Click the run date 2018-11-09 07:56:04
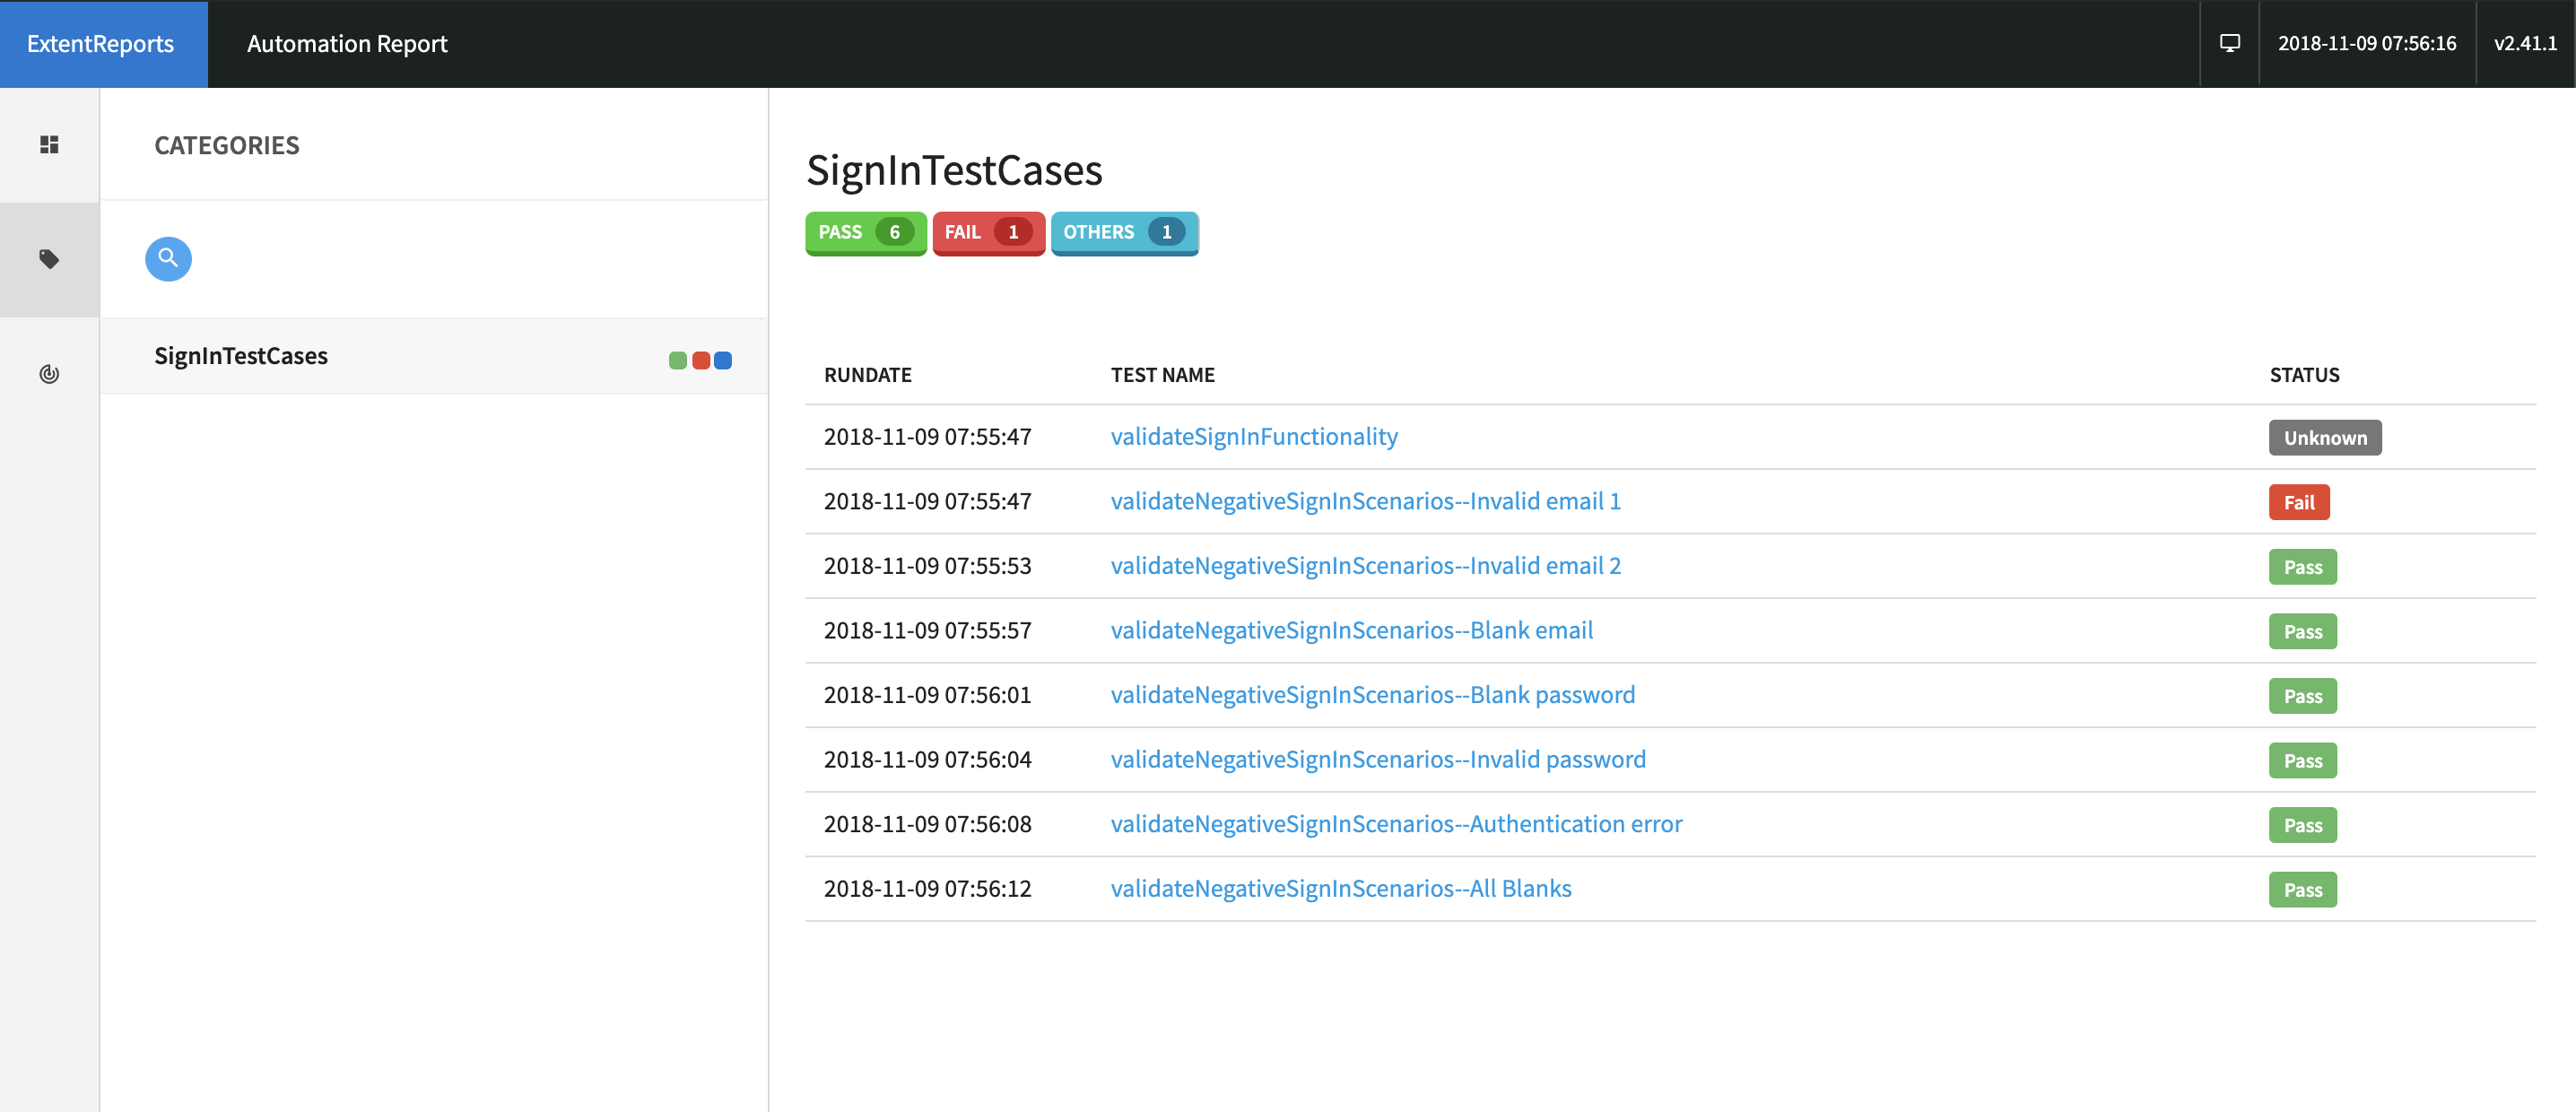This screenshot has width=2576, height=1112. [x=927, y=760]
